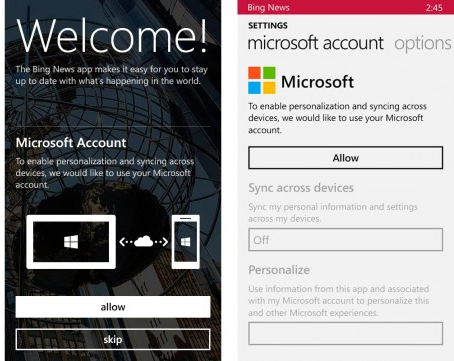Click 'Sync my personal information and settings' text
This screenshot has height=361, width=454.
tap(333, 213)
